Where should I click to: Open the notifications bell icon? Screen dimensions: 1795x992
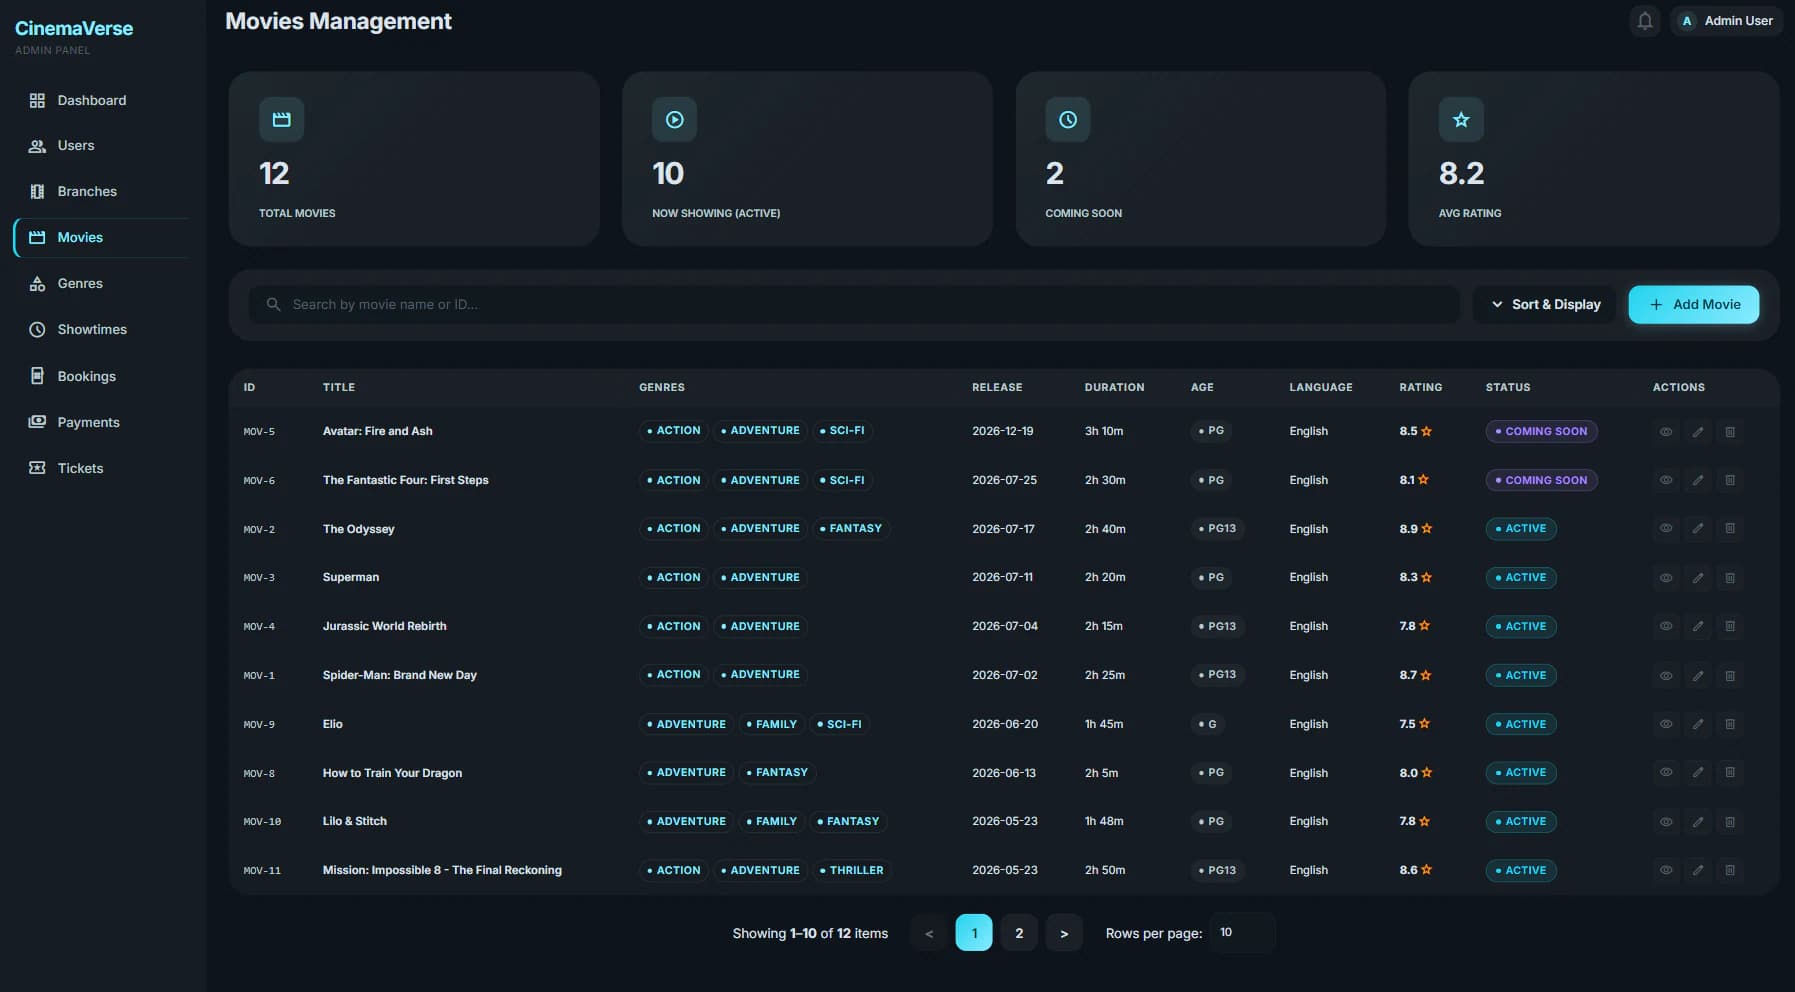[x=1645, y=20]
